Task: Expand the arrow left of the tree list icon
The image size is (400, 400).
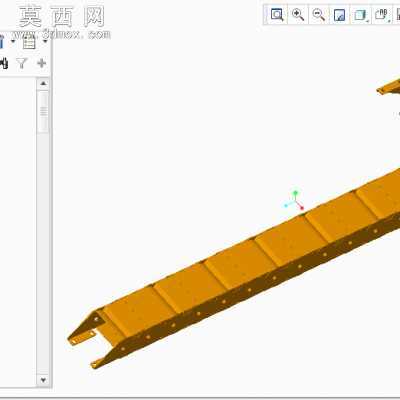Action: (x=13, y=42)
